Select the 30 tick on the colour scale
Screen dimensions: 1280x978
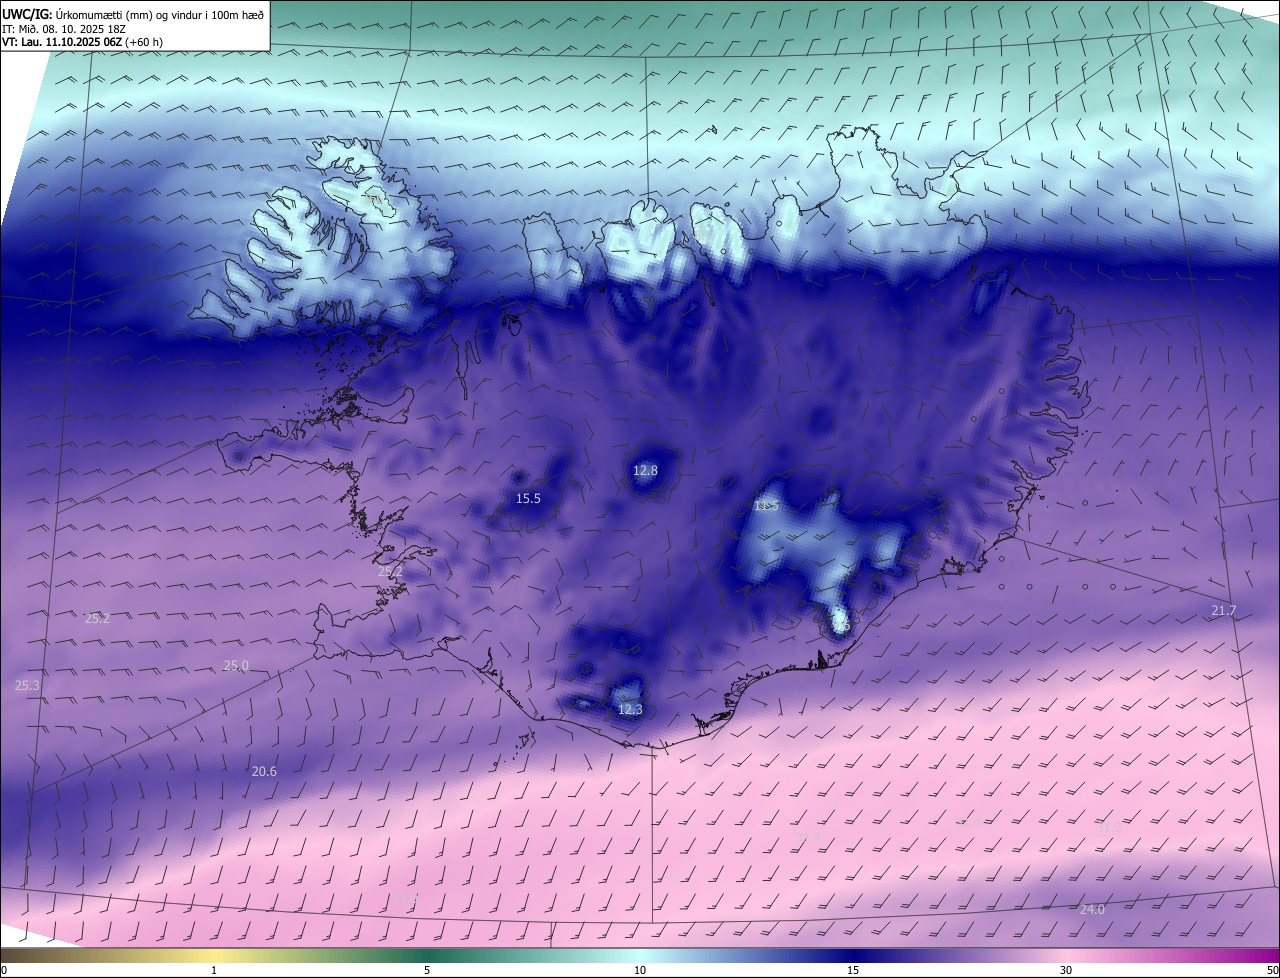pos(1066,970)
